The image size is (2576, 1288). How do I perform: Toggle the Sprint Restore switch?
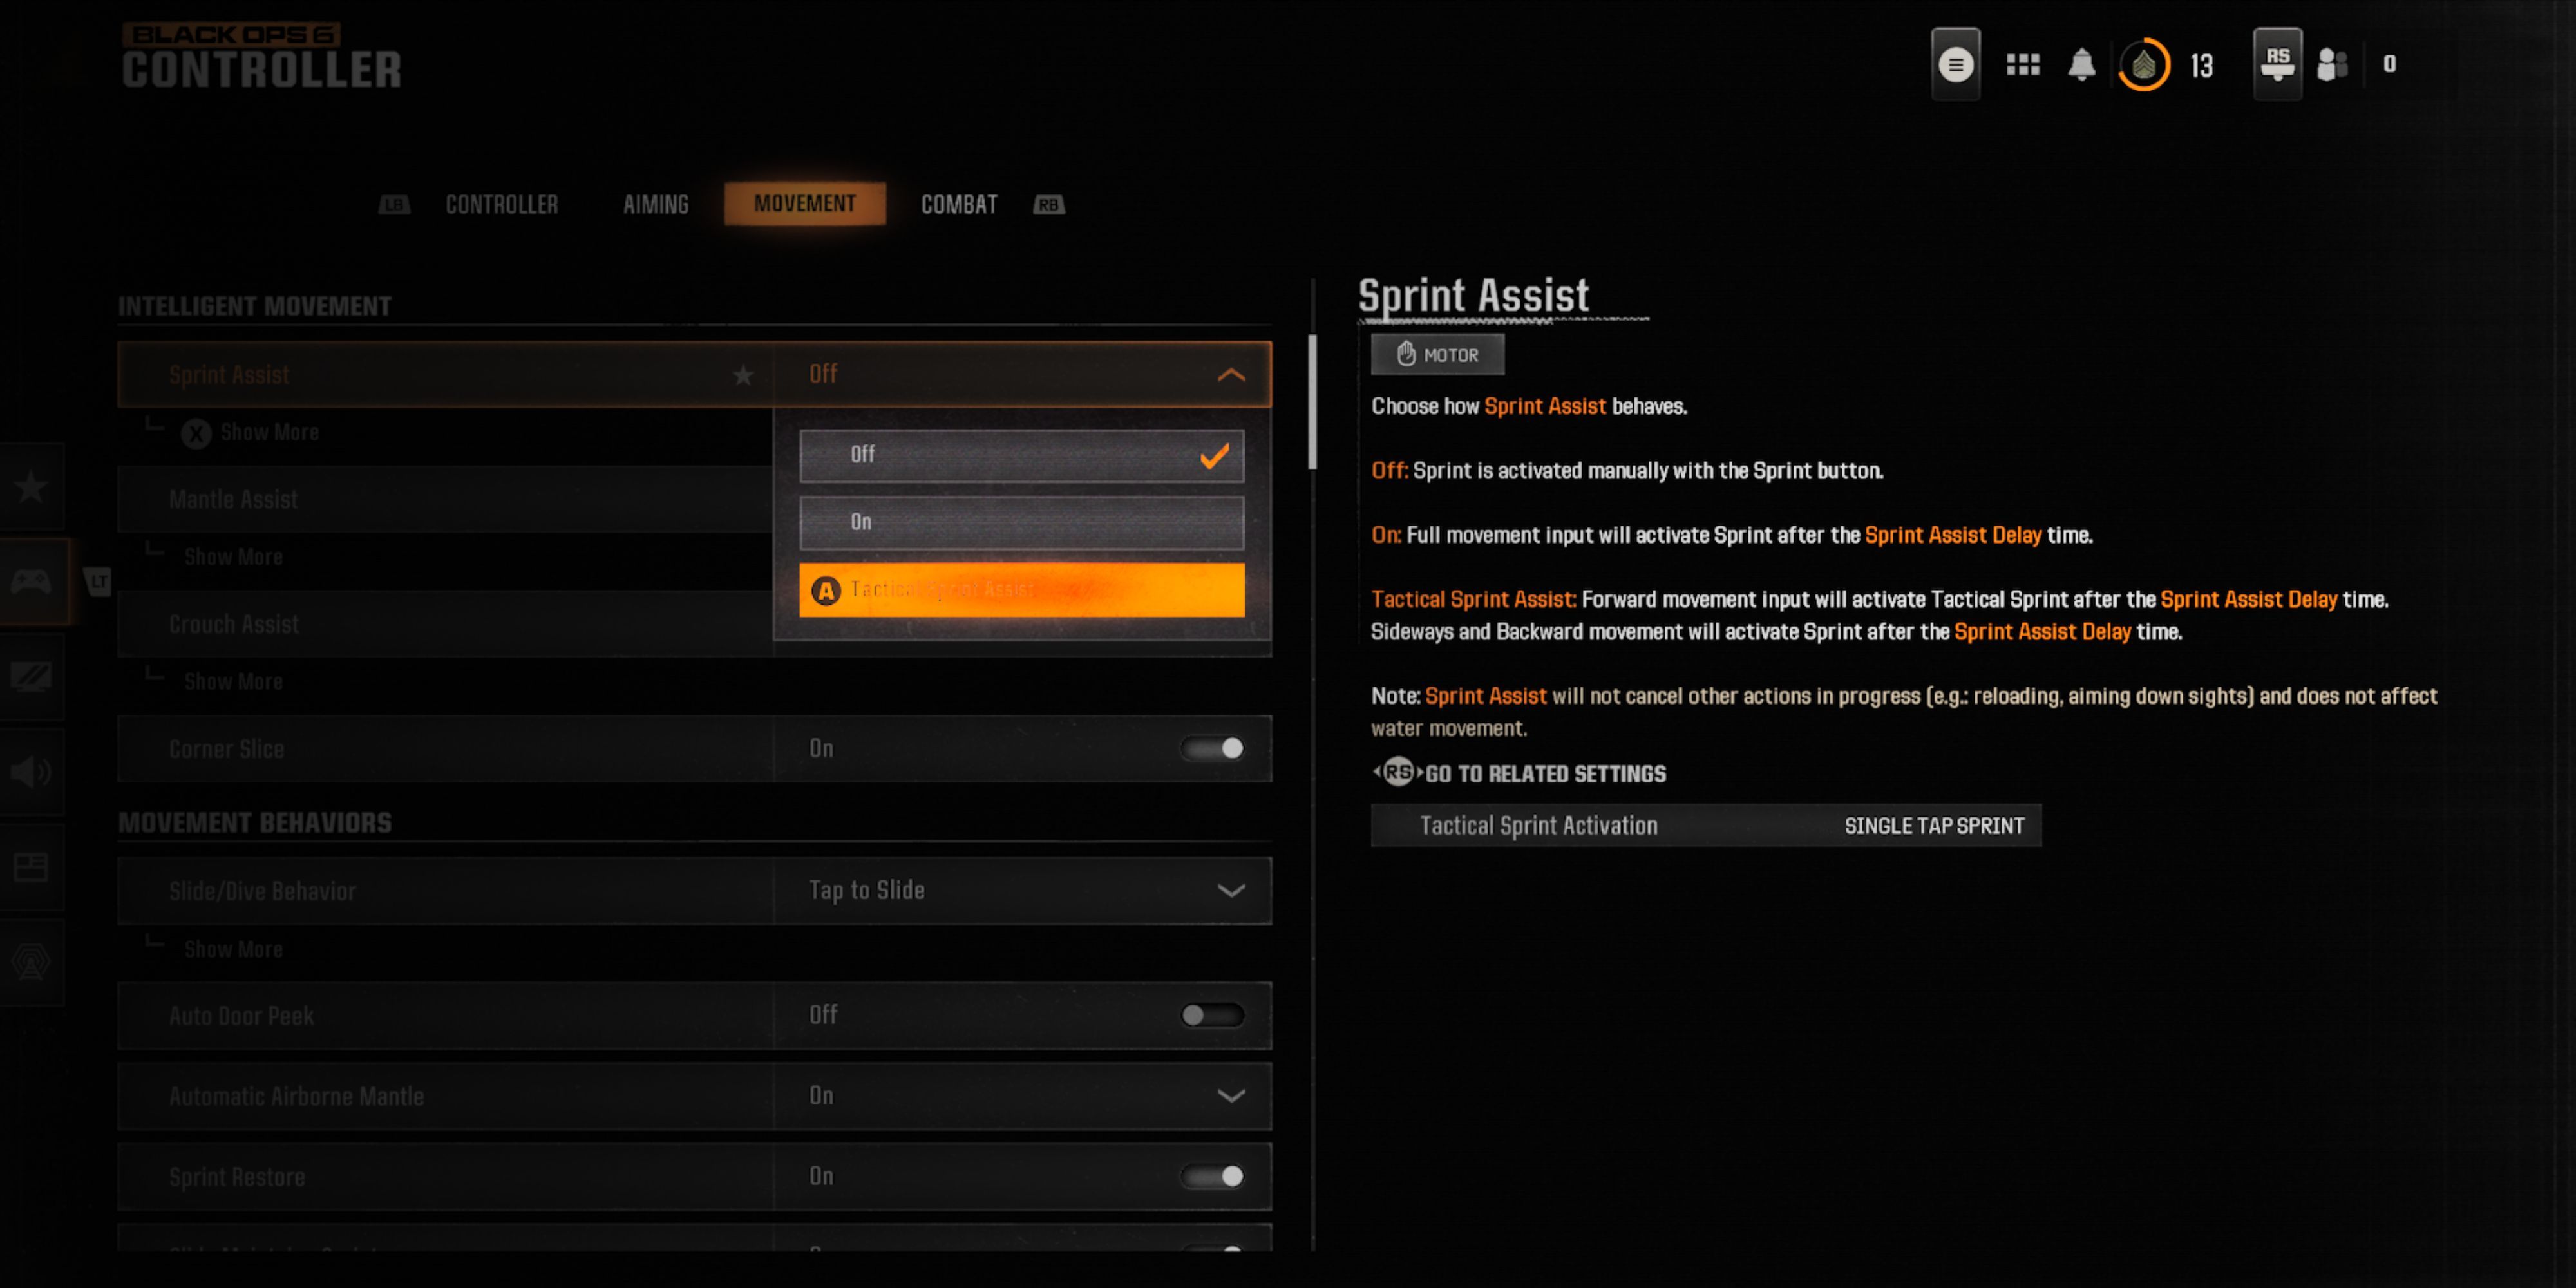[1212, 1176]
